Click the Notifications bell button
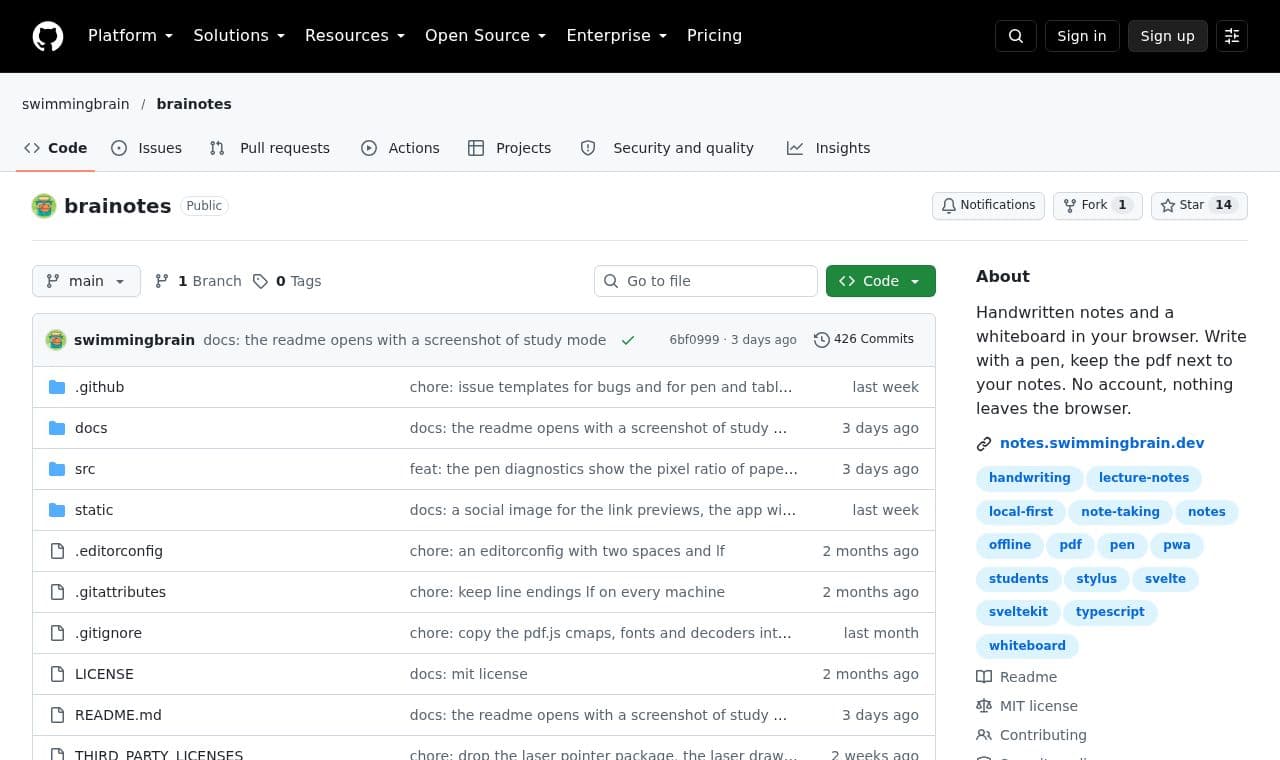1280x760 pixels. pyautogui.click(x=988, y=205)
